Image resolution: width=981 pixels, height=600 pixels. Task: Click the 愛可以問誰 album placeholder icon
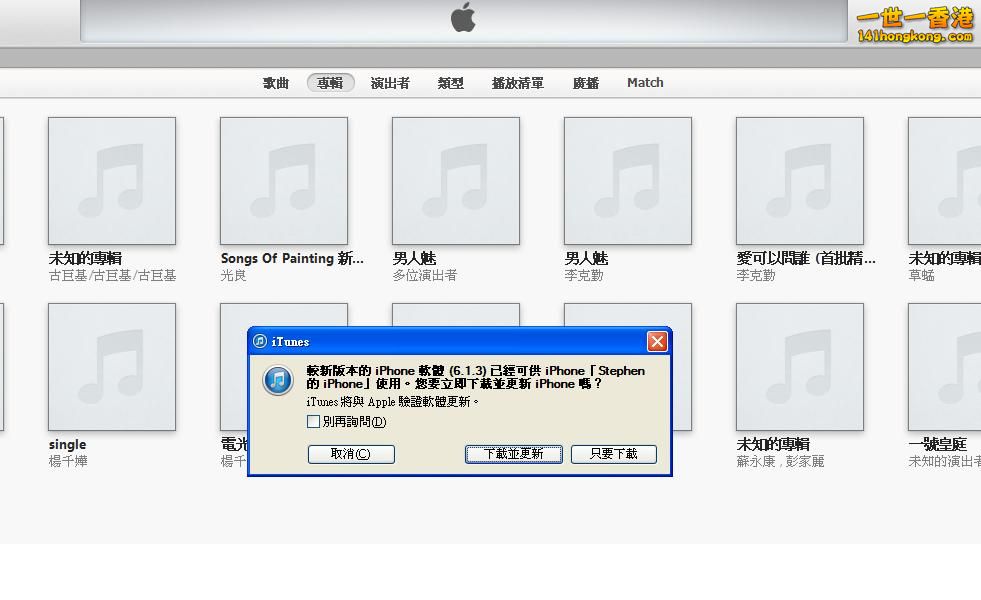click(799, 180)
